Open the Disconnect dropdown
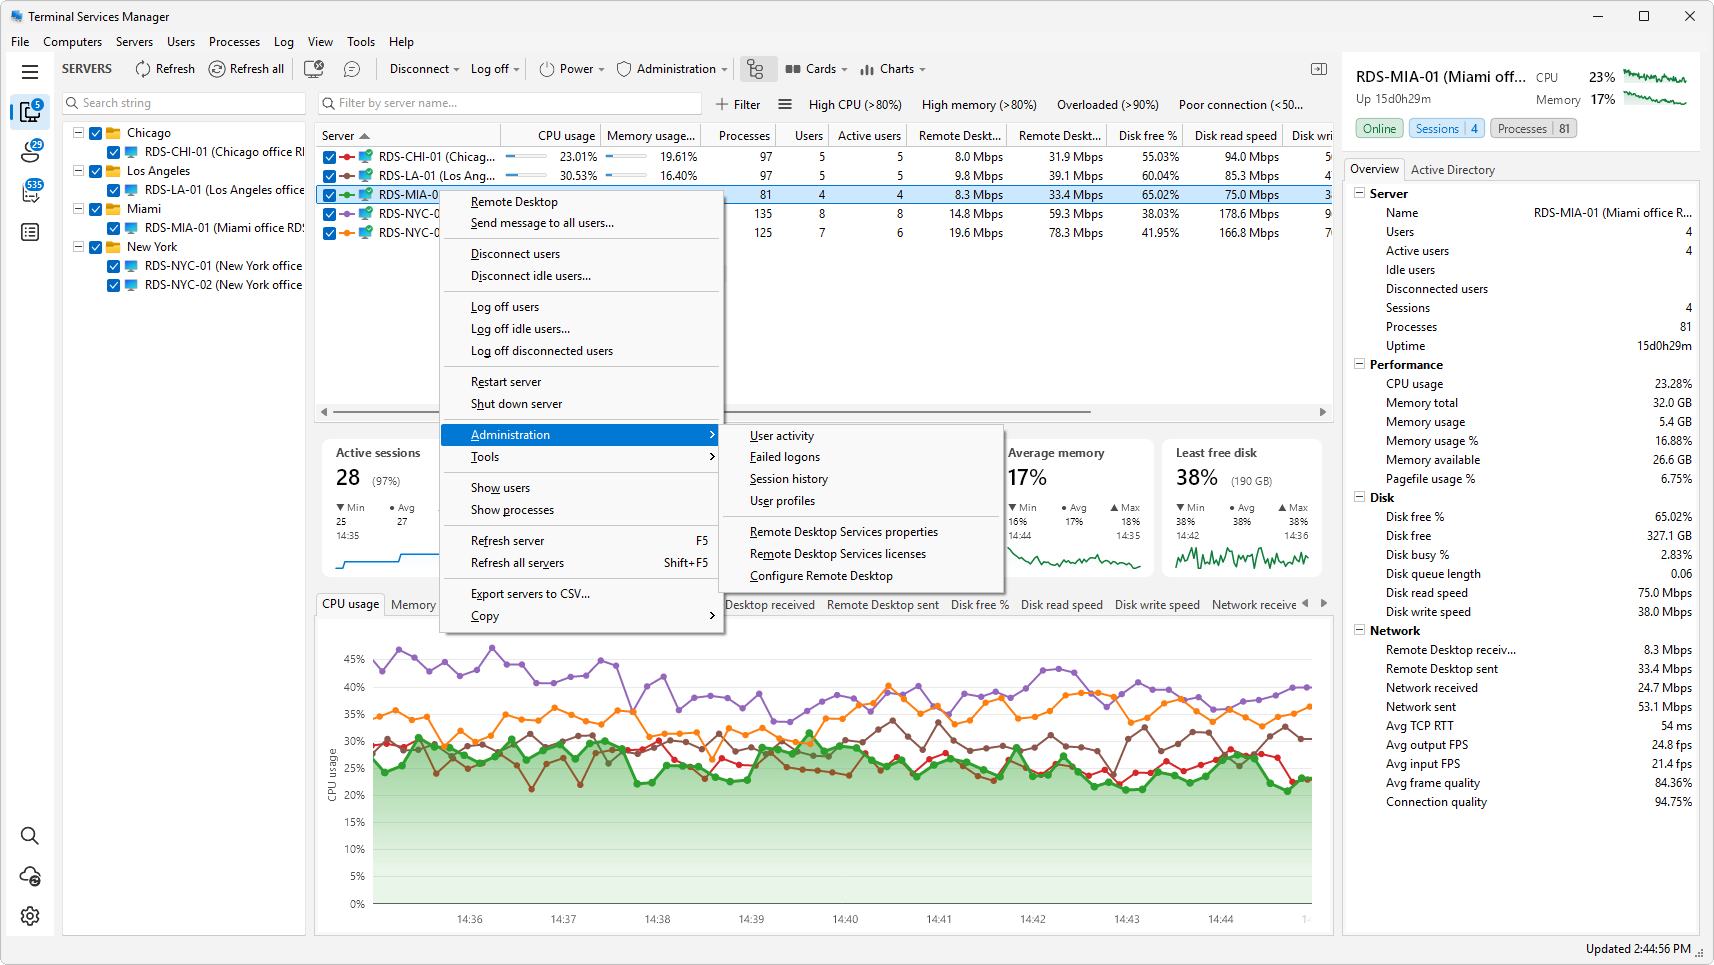This screenshot has height=965, width=1714. coord(424,69)
